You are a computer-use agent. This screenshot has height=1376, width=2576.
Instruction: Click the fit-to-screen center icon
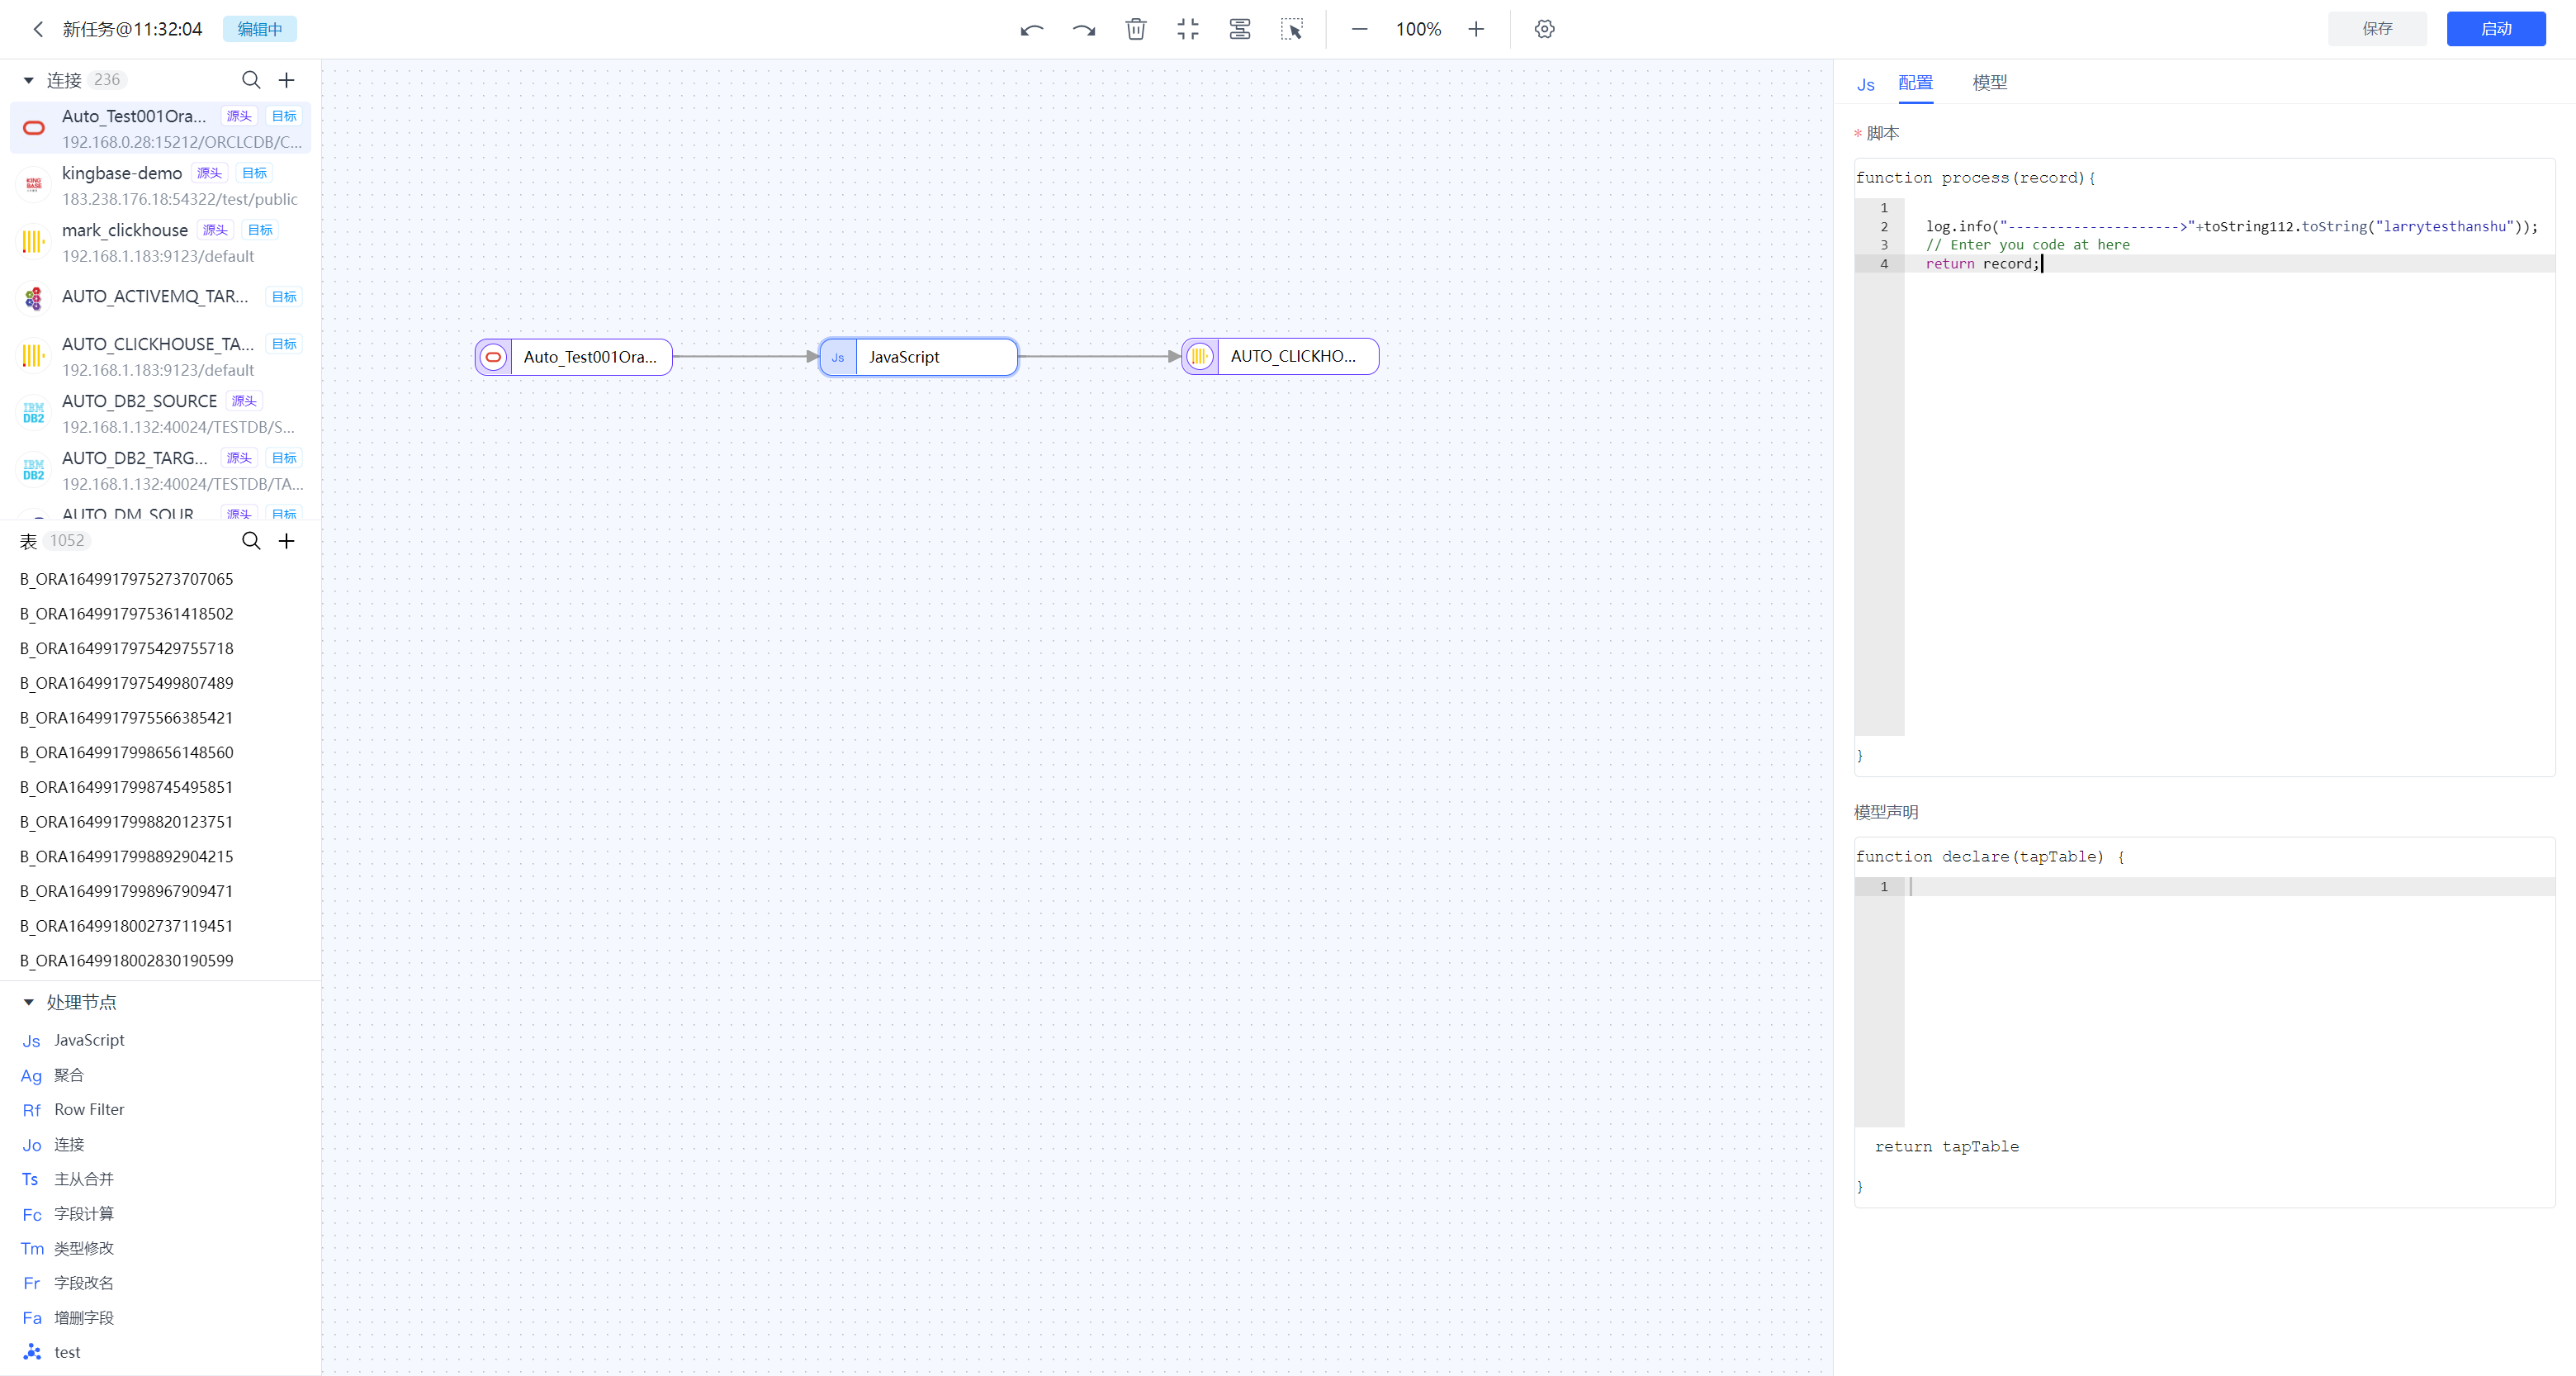coord(1187,29)
